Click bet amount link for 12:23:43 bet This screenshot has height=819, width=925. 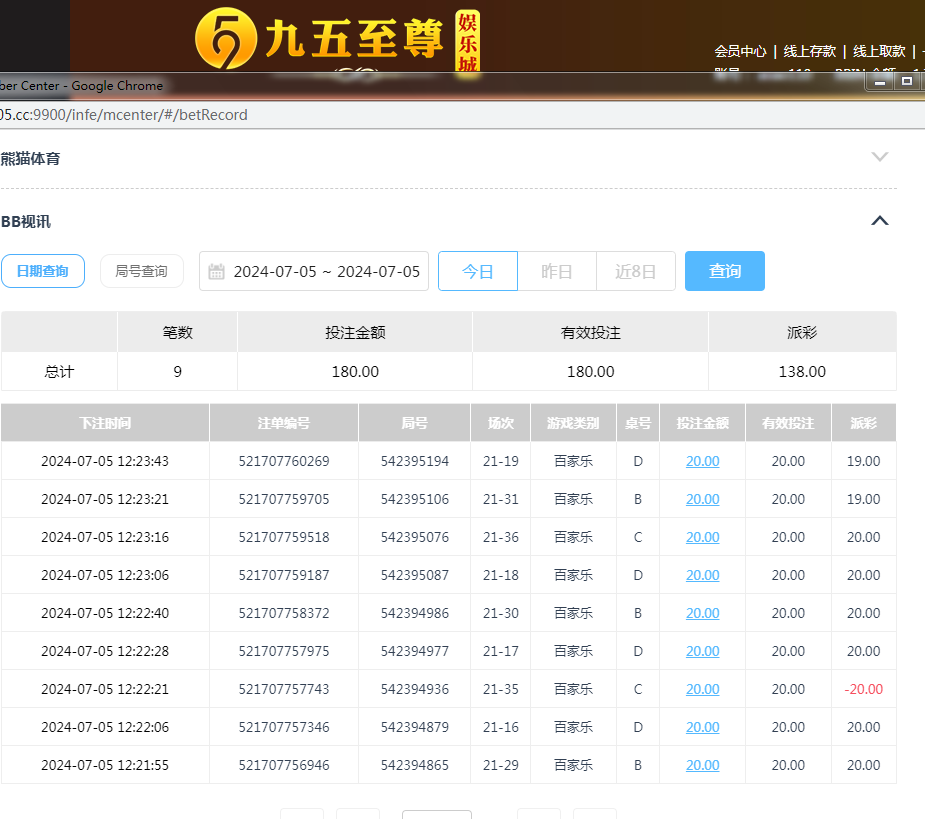(702, 461)
